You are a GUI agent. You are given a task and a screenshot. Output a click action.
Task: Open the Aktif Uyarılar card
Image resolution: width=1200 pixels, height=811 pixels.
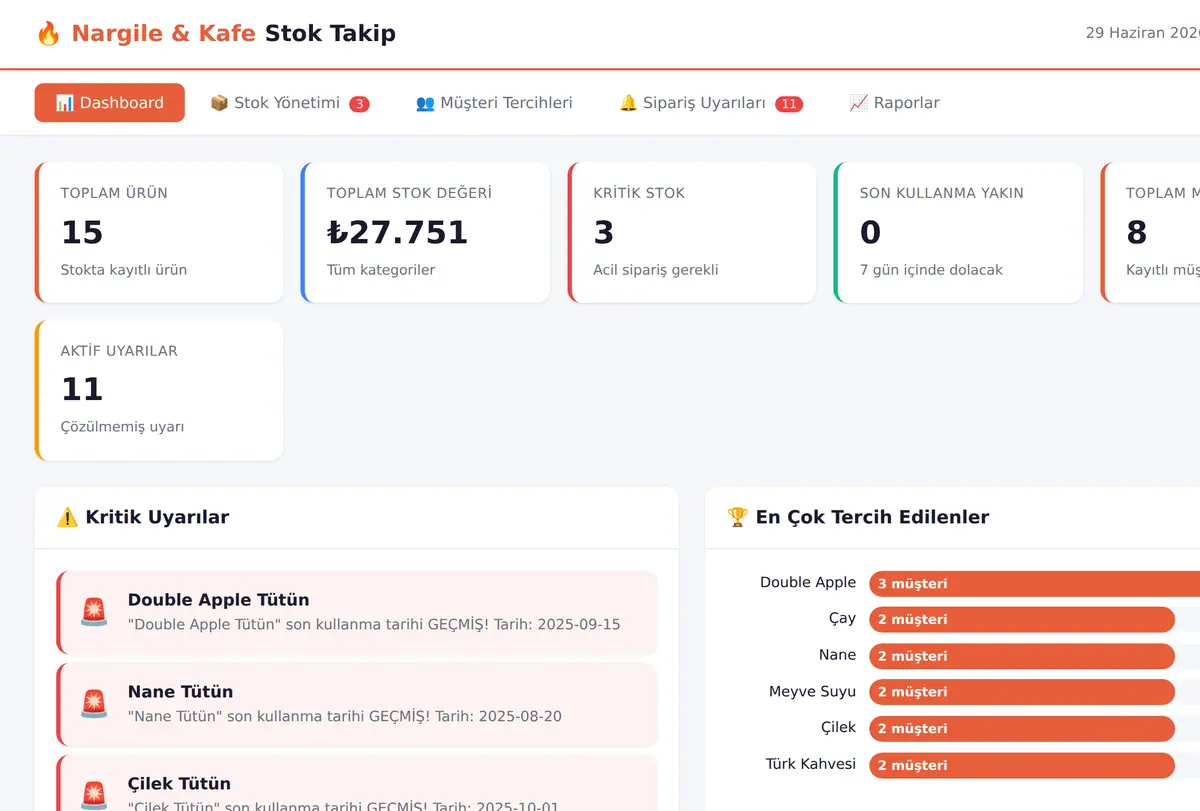[159, 390]
